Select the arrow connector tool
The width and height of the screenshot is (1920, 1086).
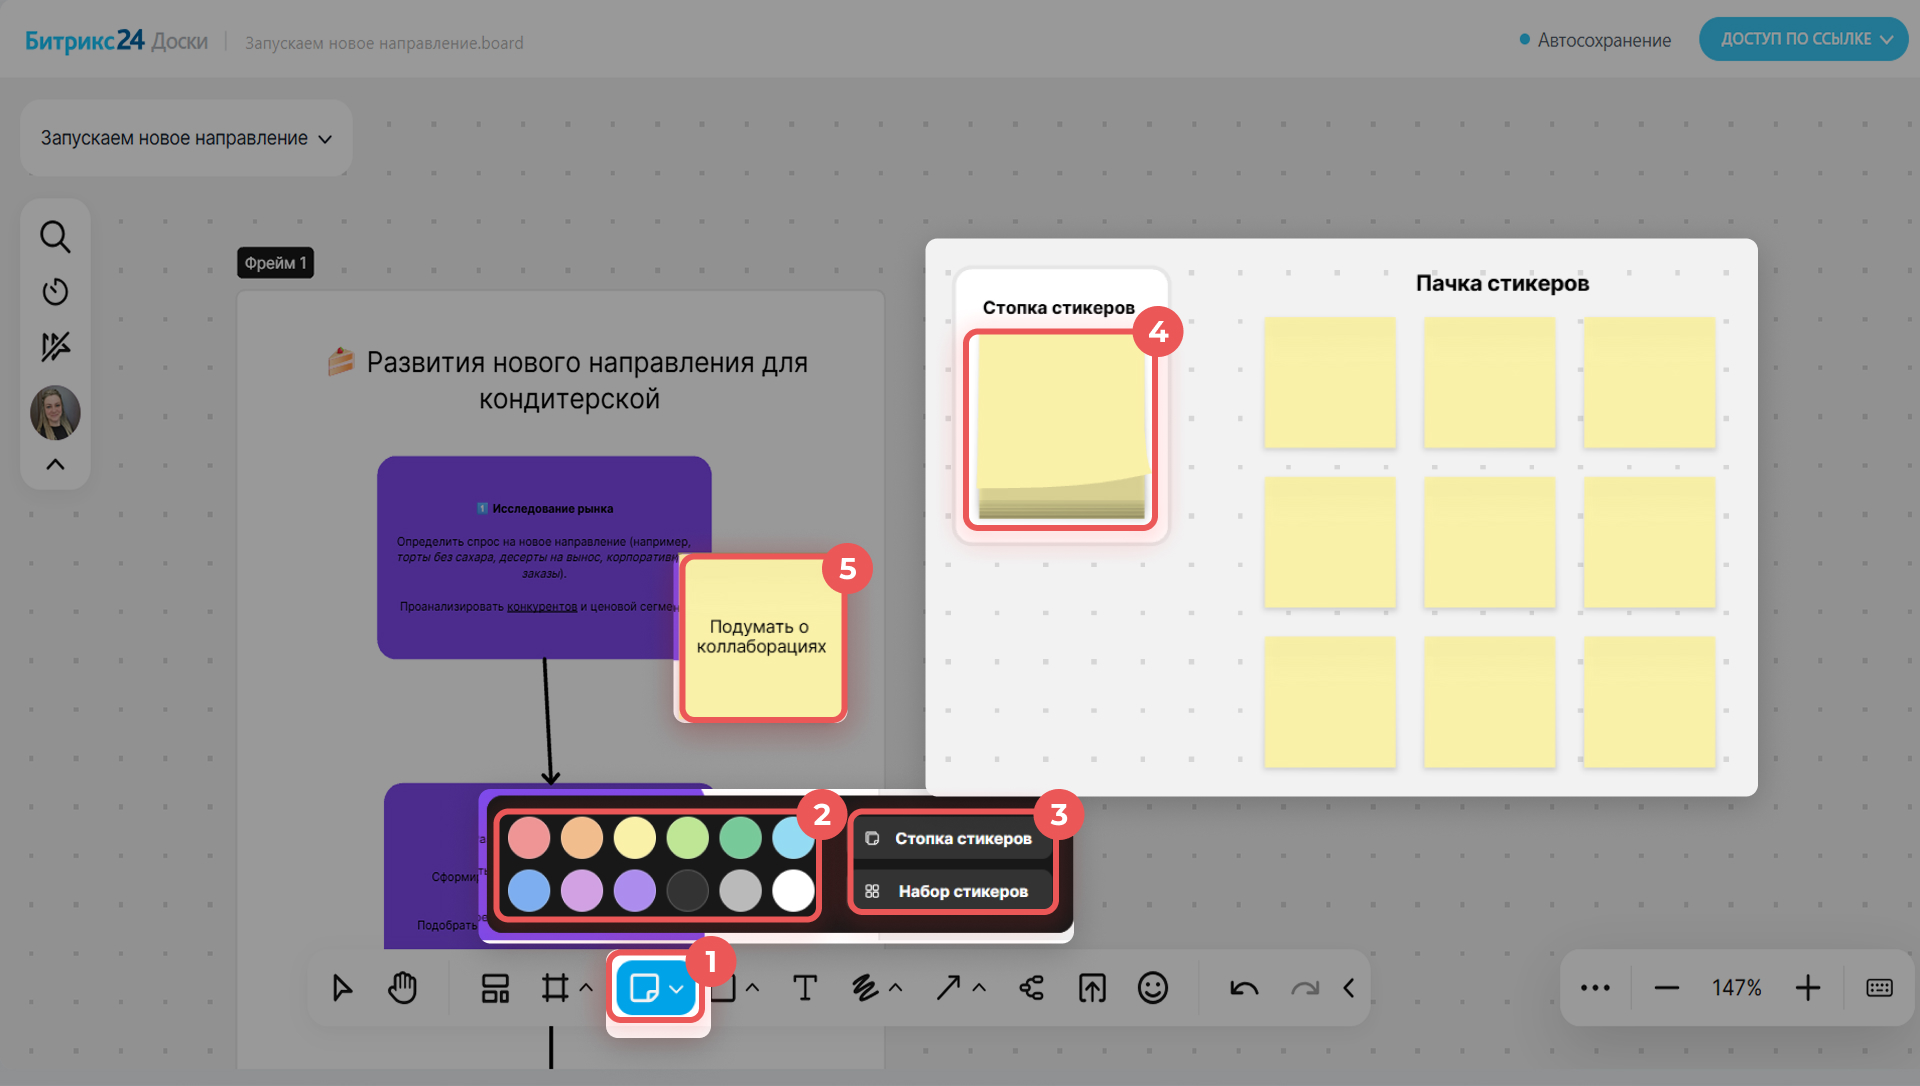948,988
